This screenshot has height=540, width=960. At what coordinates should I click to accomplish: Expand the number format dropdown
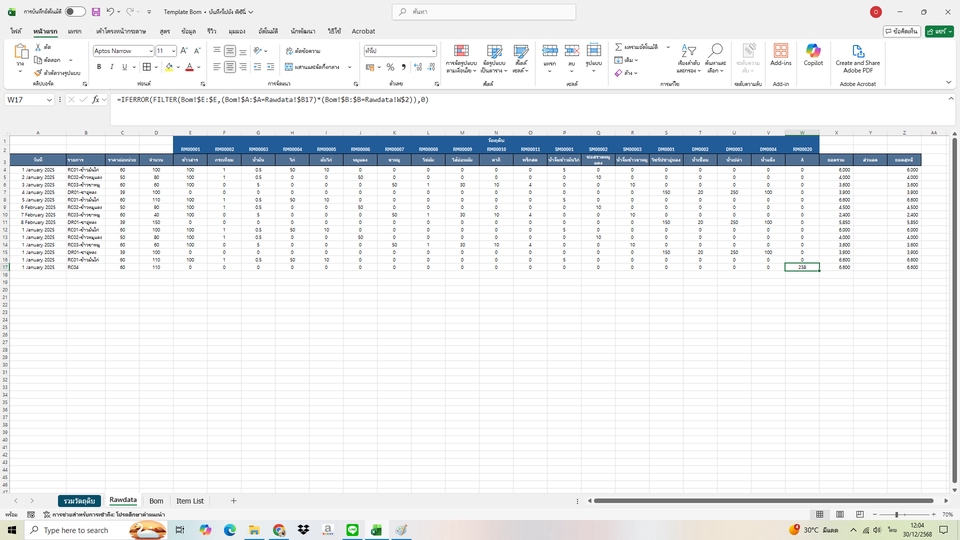point(433,51)
